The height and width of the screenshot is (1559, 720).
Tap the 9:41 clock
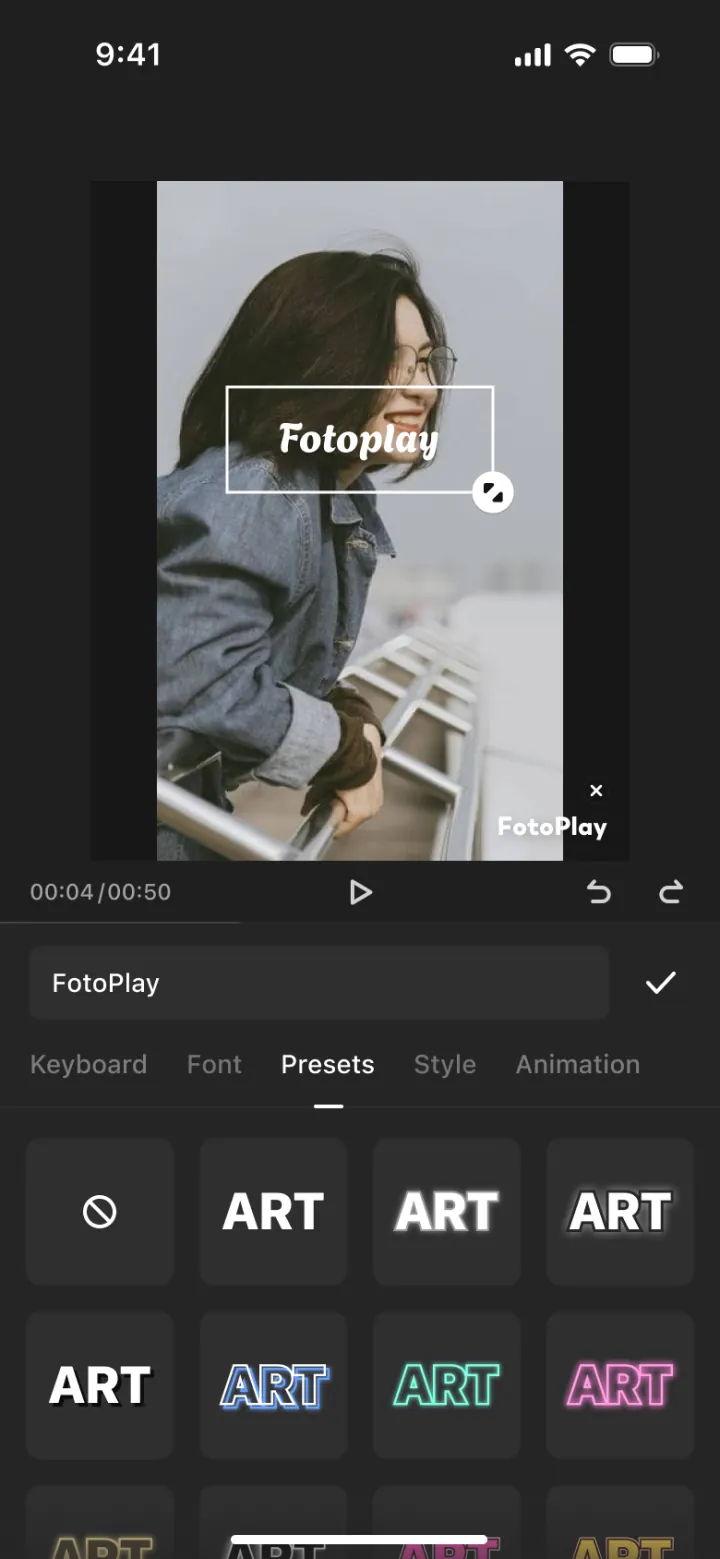[x=128, y=54]
